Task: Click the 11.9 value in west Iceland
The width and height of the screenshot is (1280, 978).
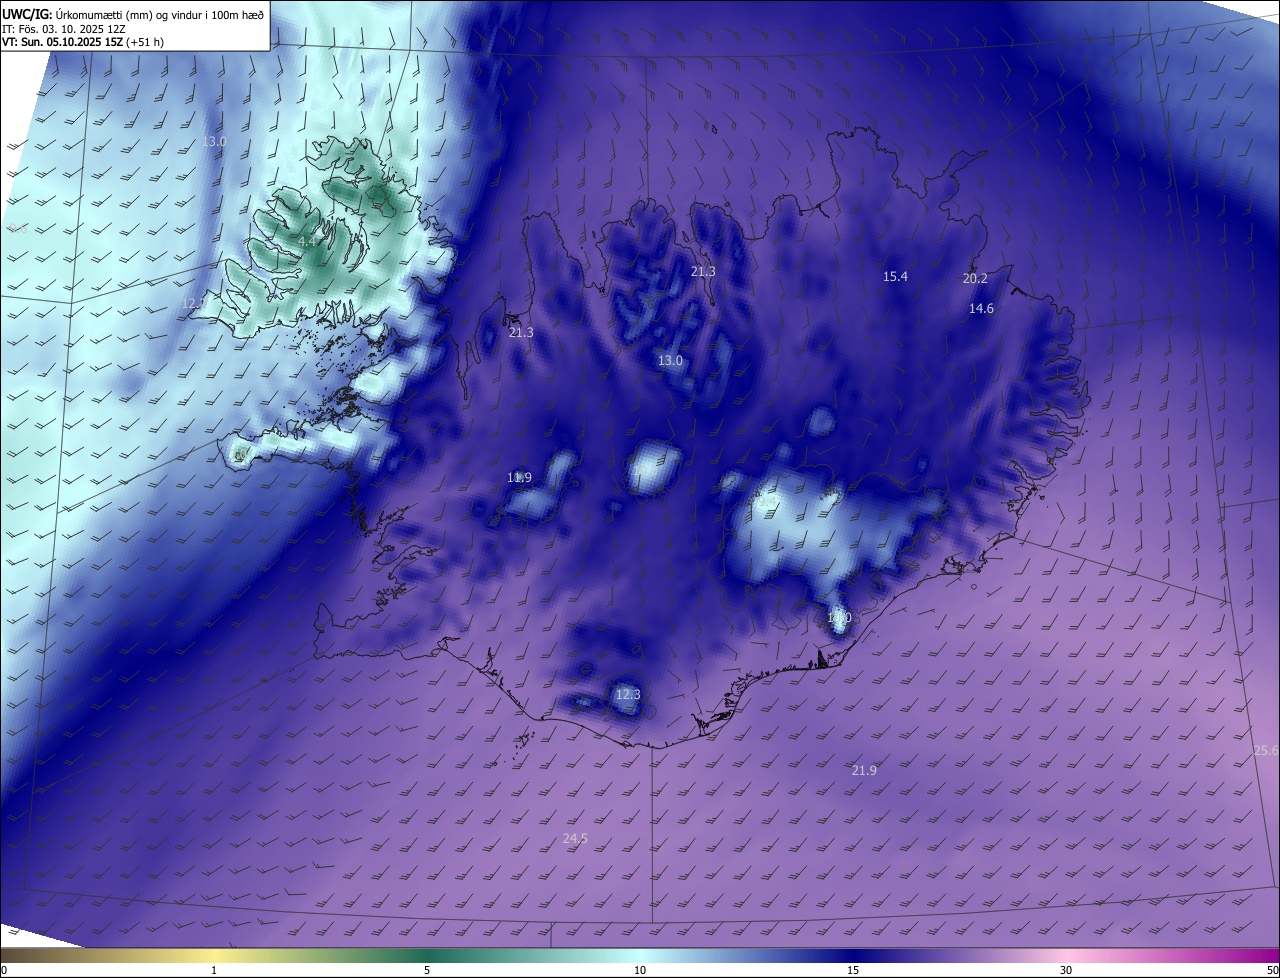Action: [x=519, y=478]
